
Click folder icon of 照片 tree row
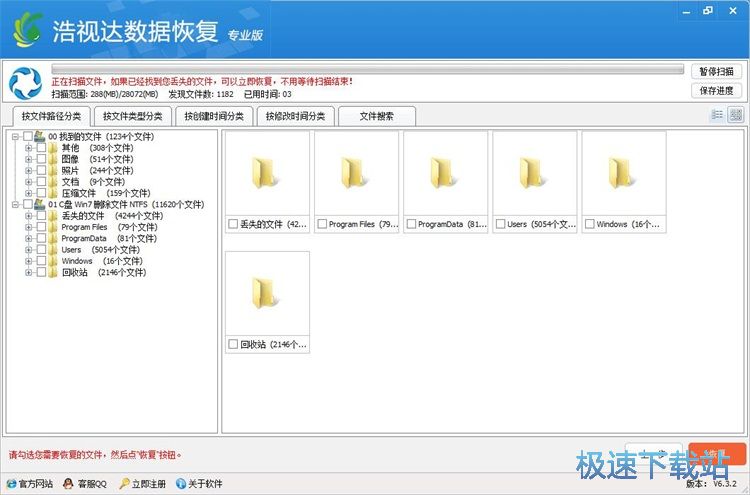(x=53, y=170)
